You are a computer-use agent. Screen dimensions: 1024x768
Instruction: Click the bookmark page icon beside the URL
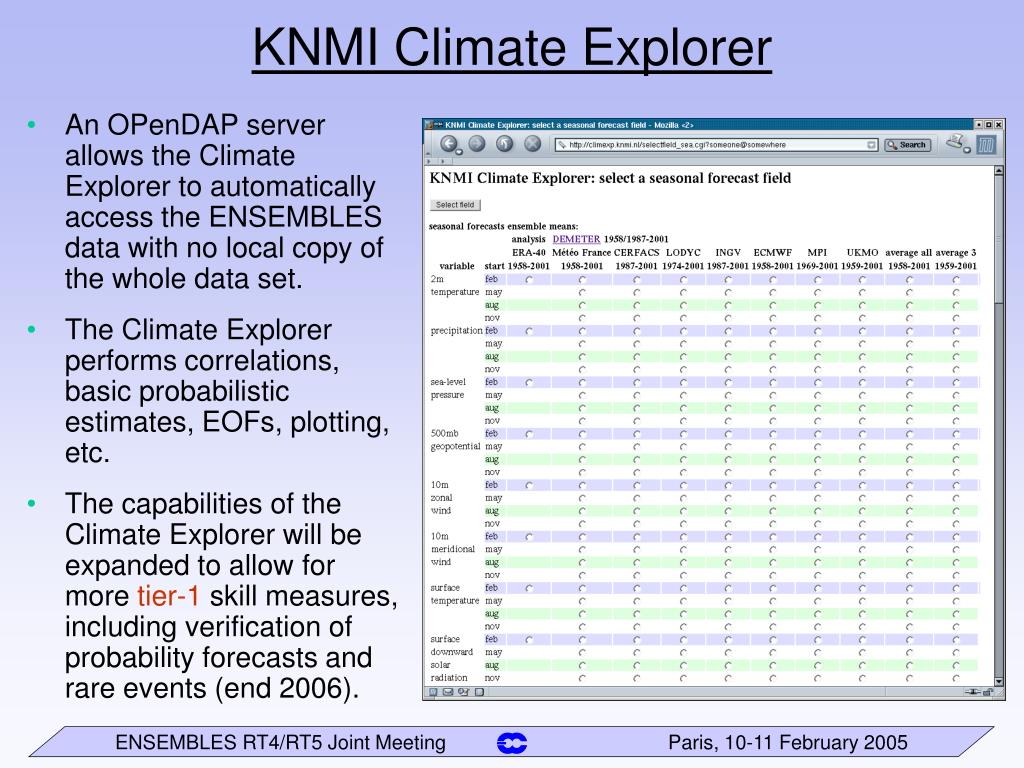(x=561, y=145)
